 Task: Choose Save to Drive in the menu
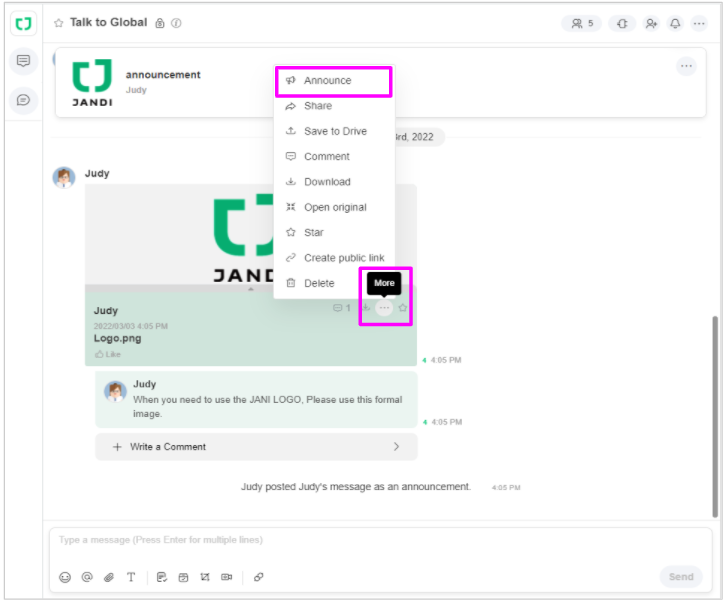tap(335, 131)
